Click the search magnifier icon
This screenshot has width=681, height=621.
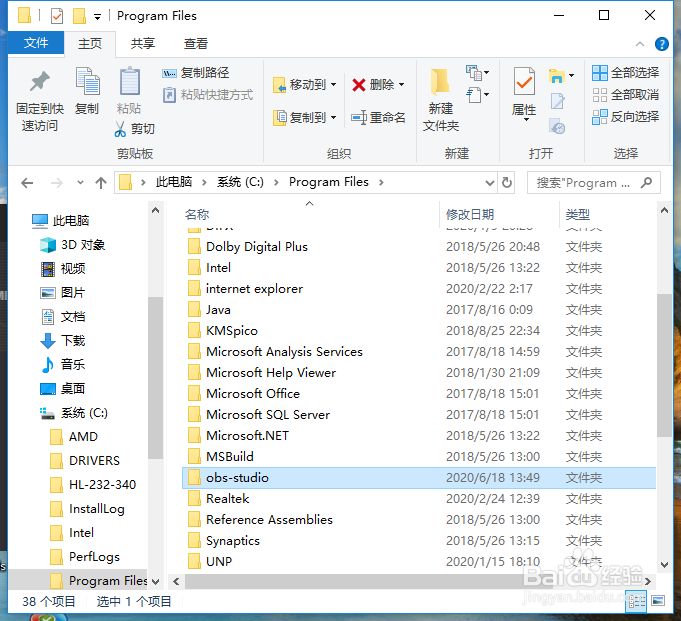(x=647, y=183)
